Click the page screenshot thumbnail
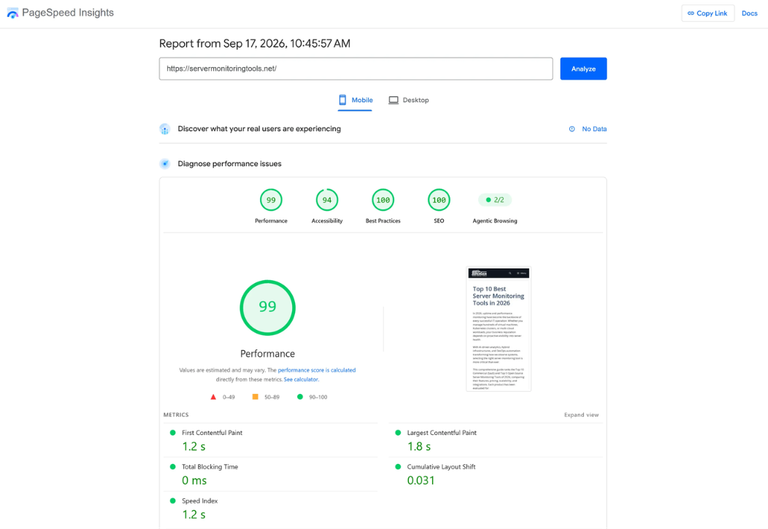Image resolution: width=768 pixels, height=529 pixels. coord(499,329)
